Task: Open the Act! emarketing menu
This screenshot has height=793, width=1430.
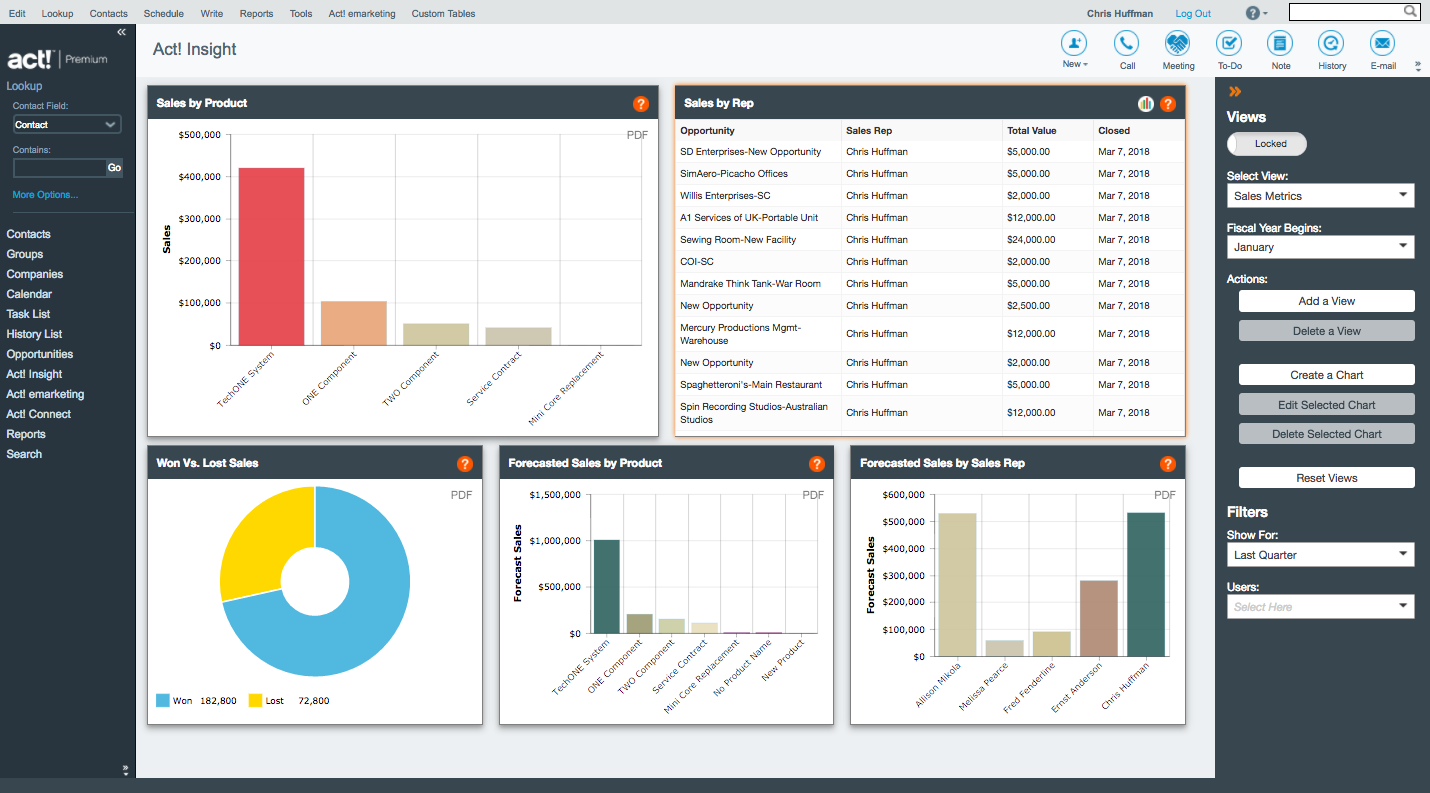Action: (x=362, y=14)
